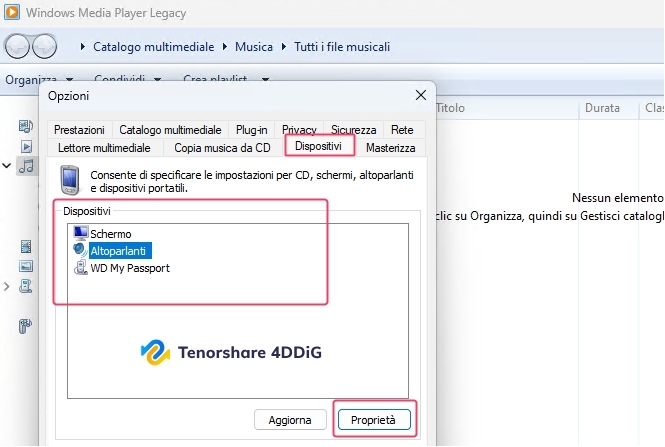Click Musica in the breadcrumb
Image resolution: width=665 pixels, height=447 pixels.
tap(254, 47)
